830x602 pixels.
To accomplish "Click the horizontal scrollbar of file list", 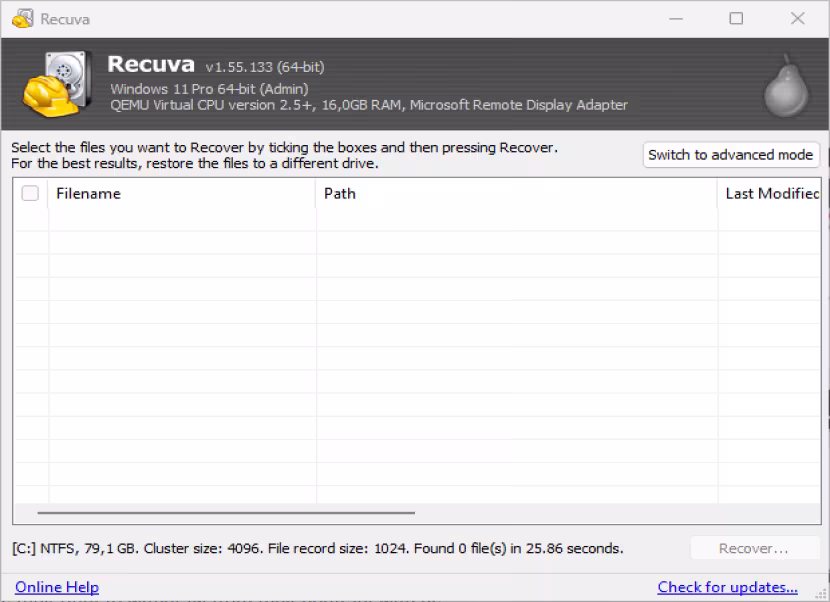I will [x=227, y=513].
